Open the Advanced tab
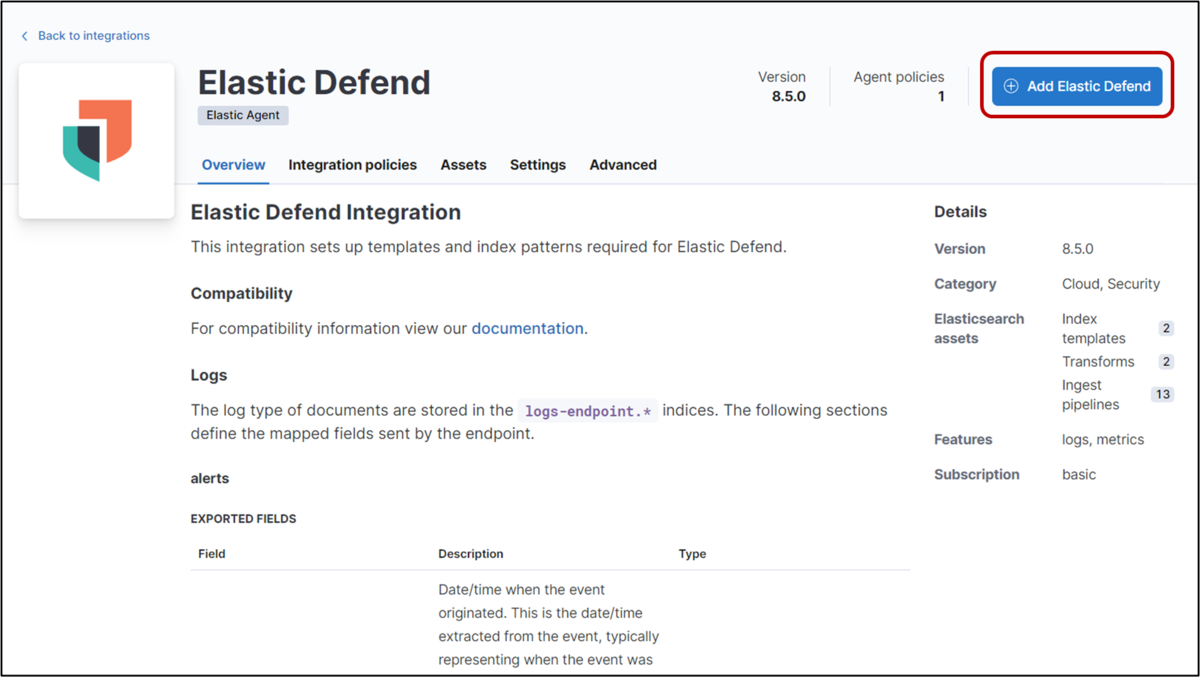The width and height of the screenshot is (1200, 677). (622, 165)
